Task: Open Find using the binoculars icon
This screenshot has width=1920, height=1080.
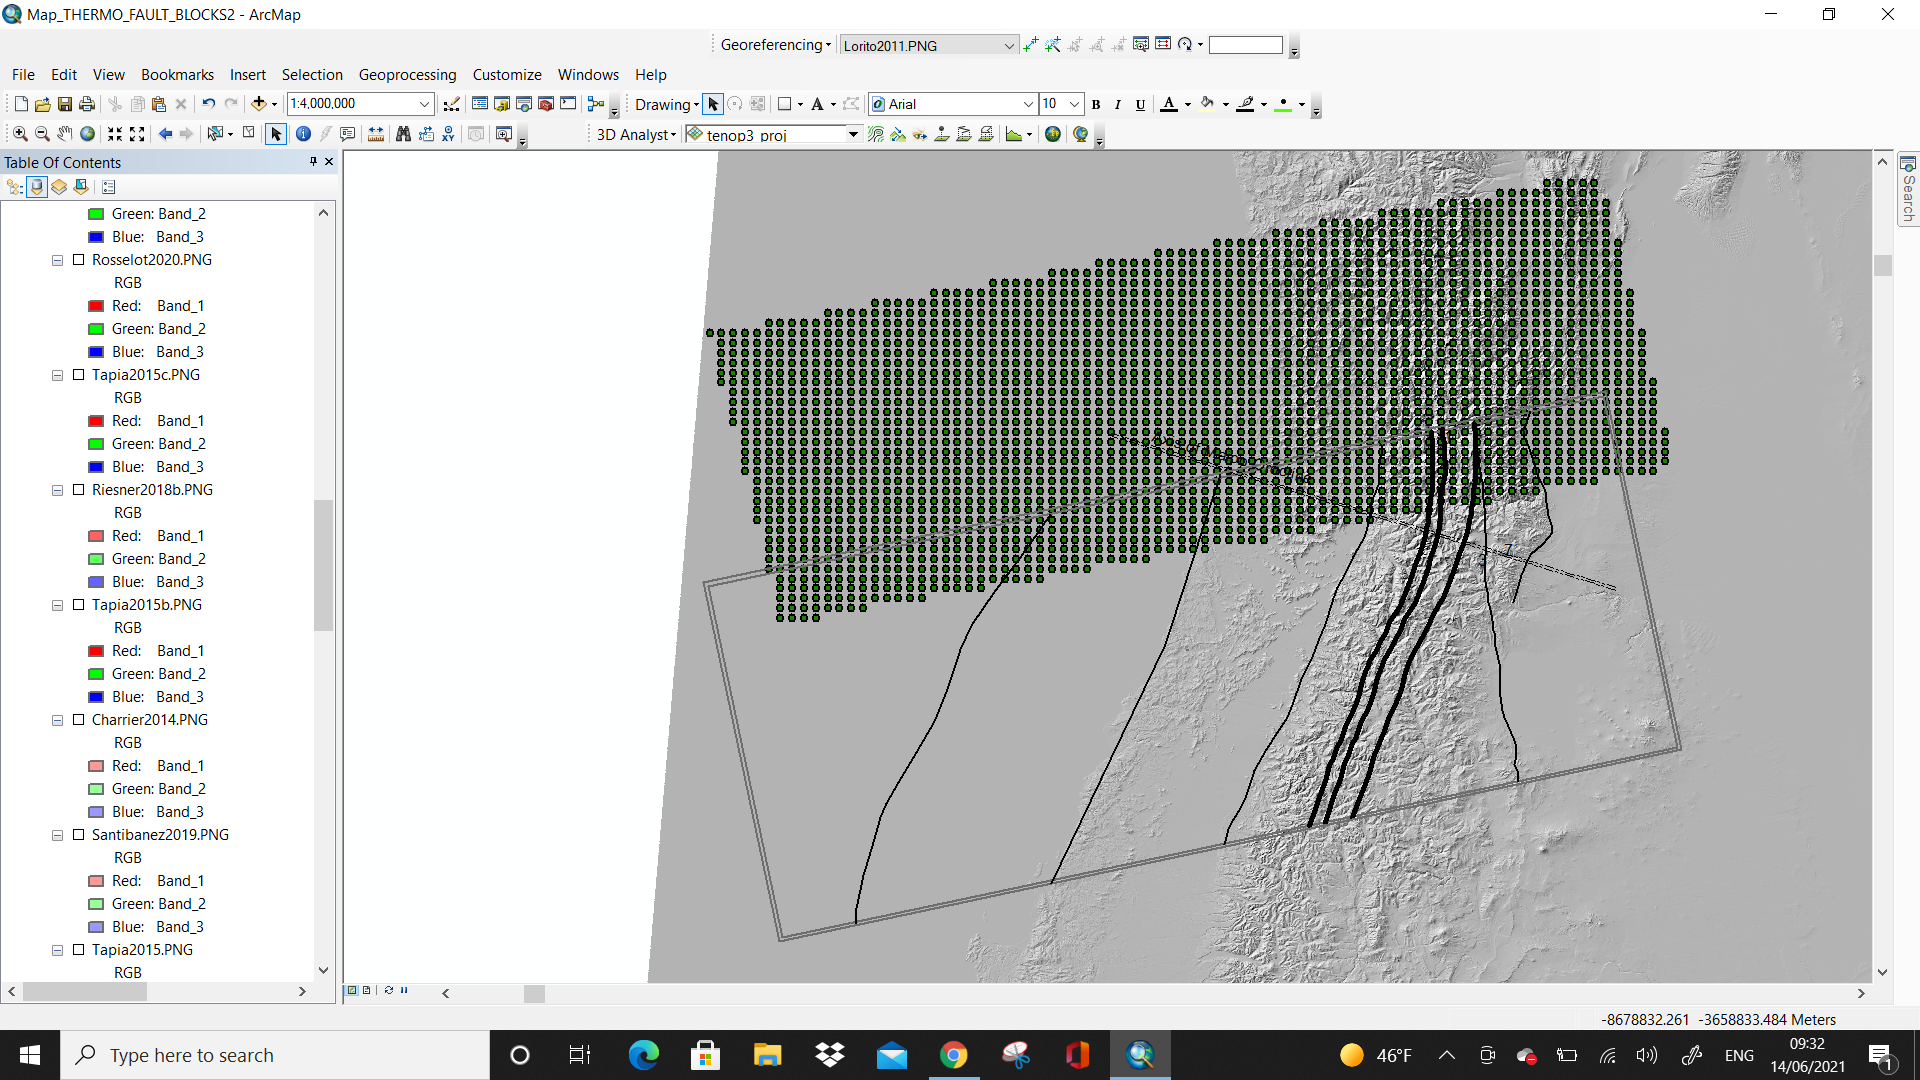Action: (402, 133)
